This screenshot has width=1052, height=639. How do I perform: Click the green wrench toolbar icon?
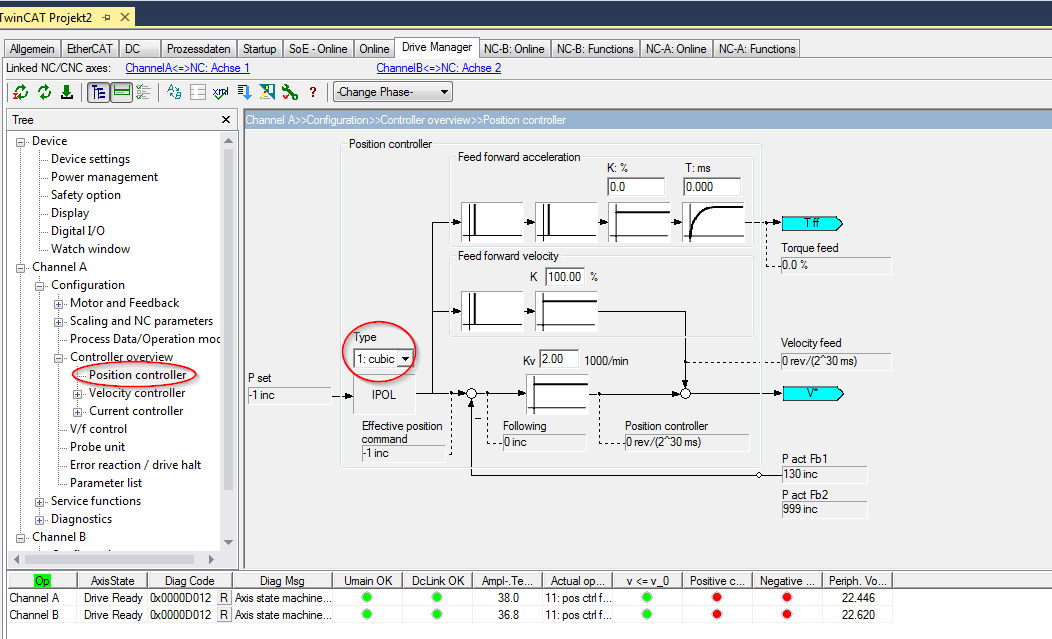[290, 92]
